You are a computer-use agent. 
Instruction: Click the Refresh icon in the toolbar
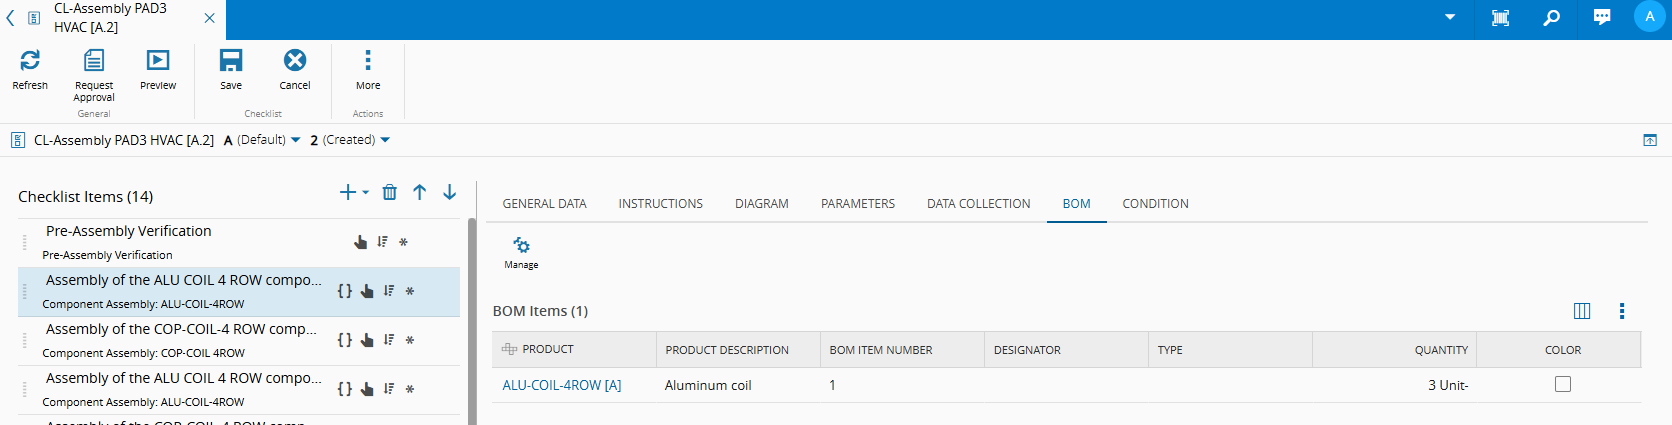pyautogui.click(x=30, y=61)
